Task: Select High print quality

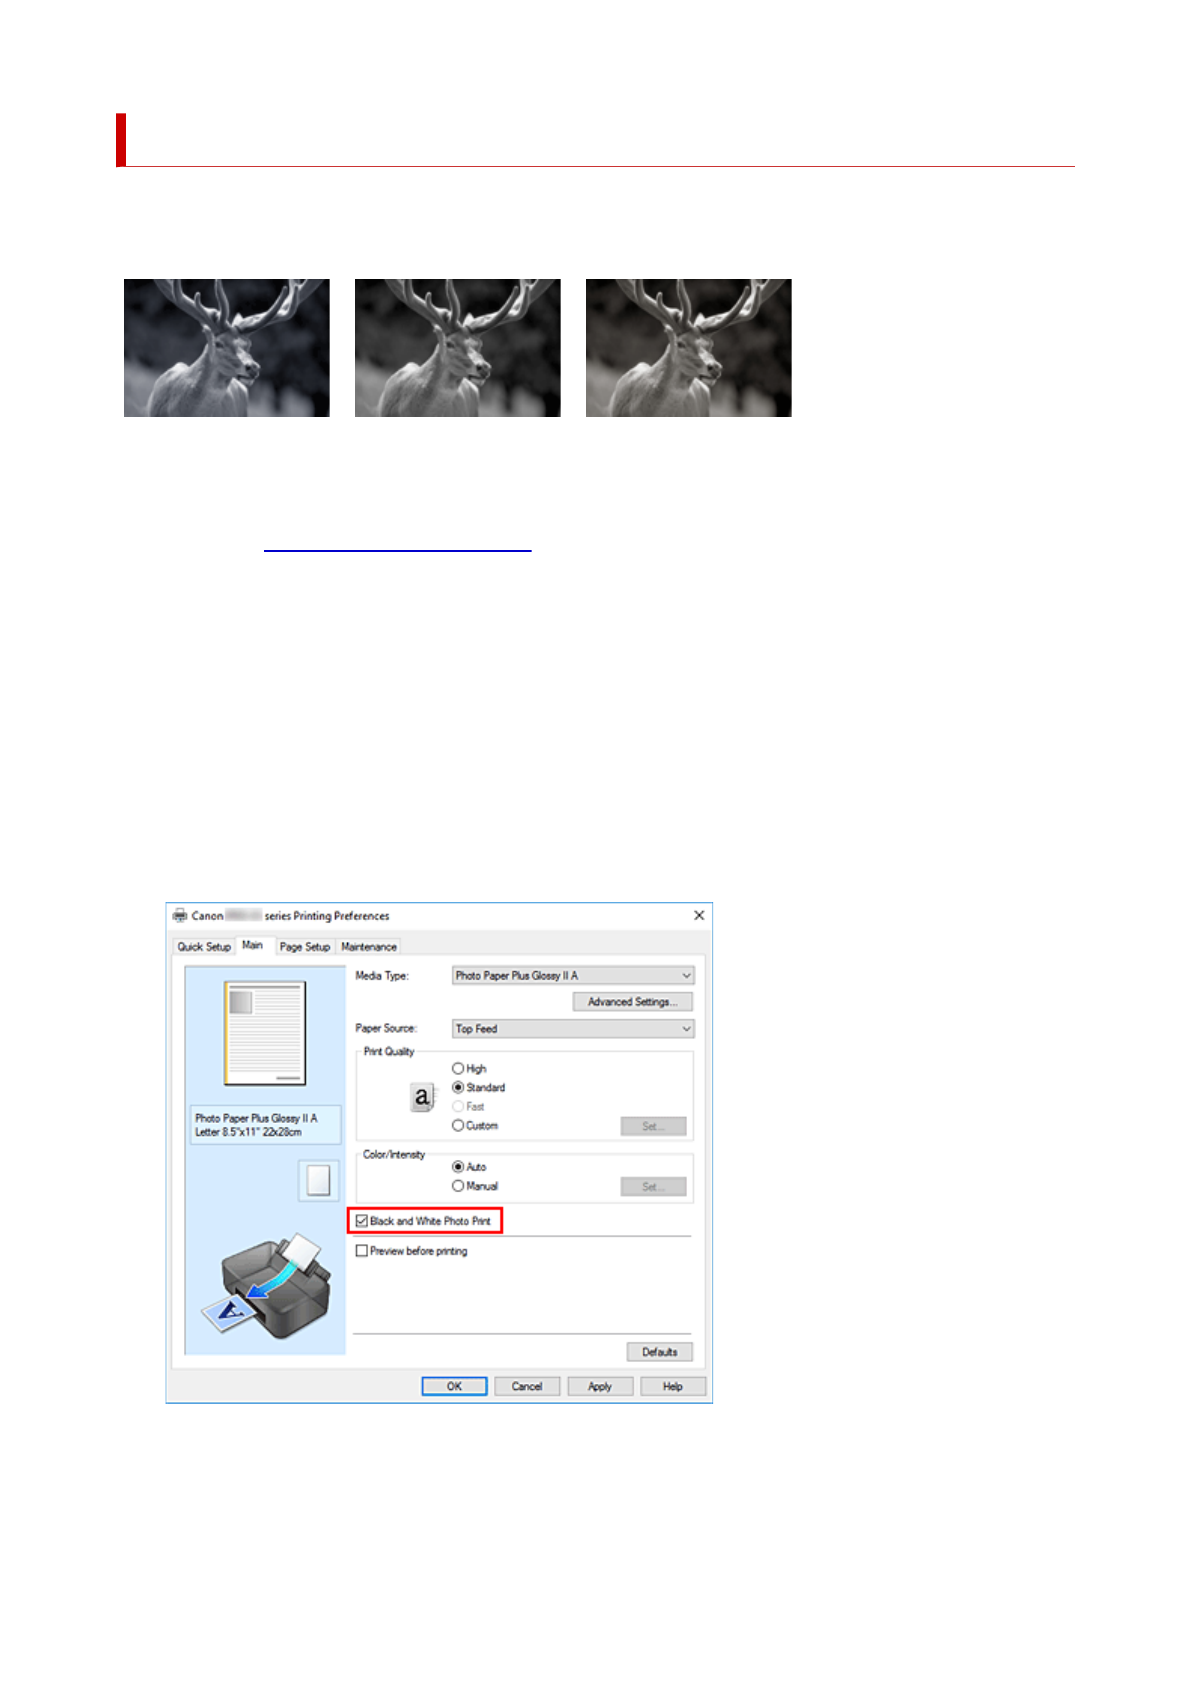Action: pyautogui.click(x=458, y=1069)
